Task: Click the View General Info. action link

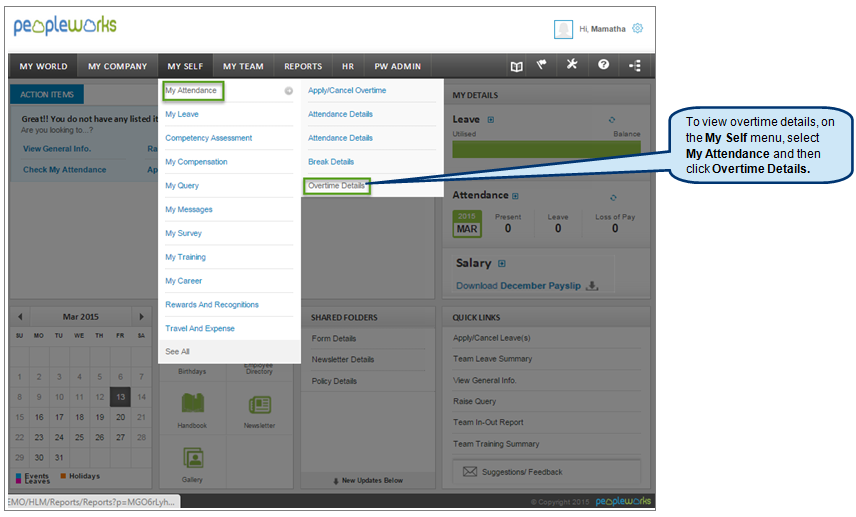Action: (57, 148)
